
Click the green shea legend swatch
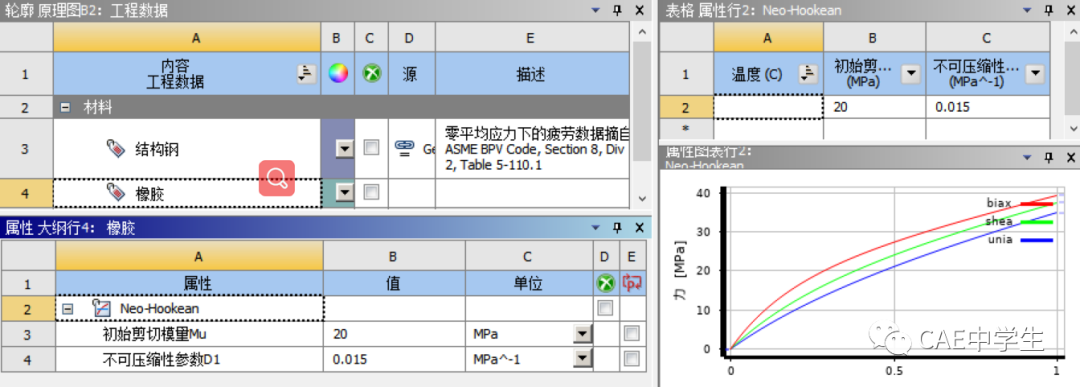[1037, 222]
